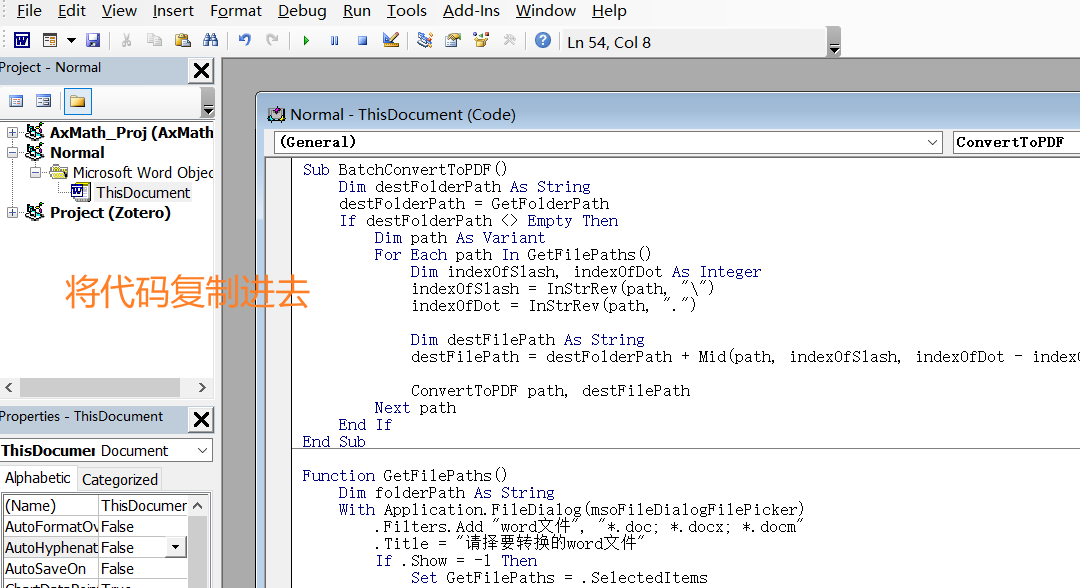The height and width of the screenshot is (588, 1080).
Task: Open Find with the binoculars icon
Action: click(x=210, y=41)
